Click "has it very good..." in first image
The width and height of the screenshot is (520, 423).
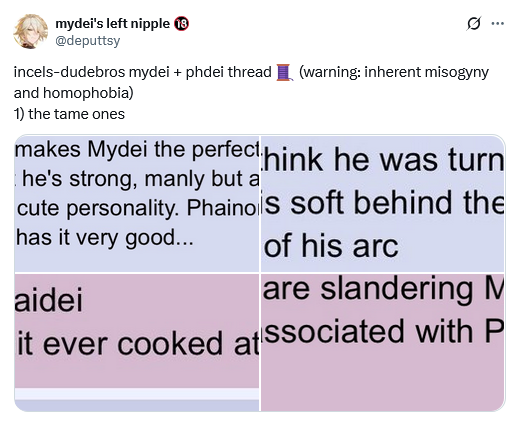click(x=105, y=238)
